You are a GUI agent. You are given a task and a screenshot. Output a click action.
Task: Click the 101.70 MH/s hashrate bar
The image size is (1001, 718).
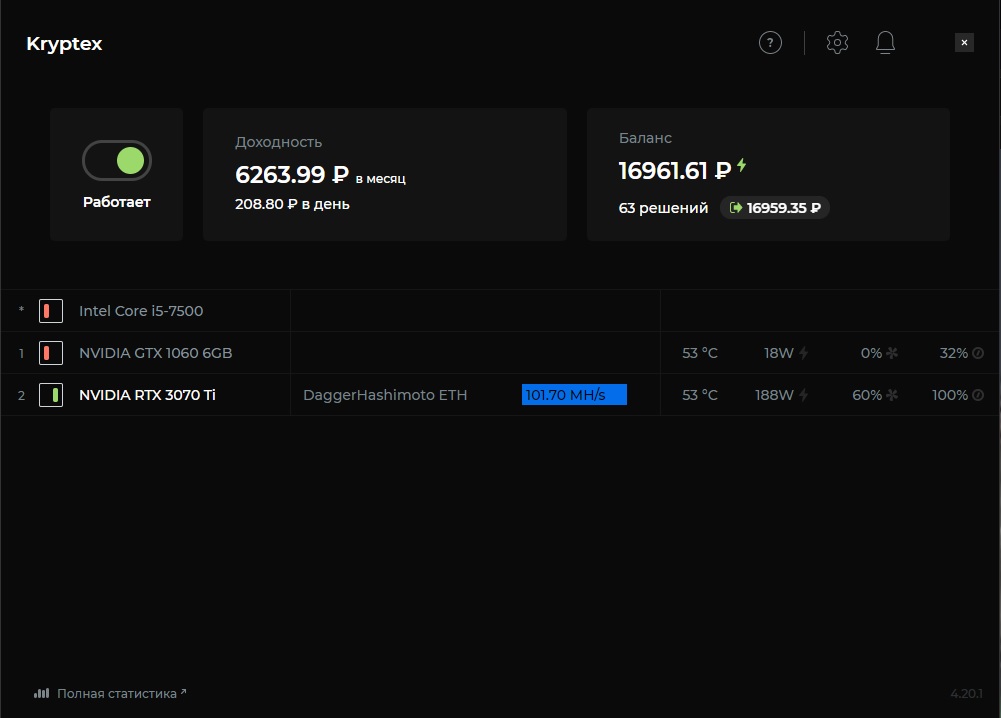click(x=574, y=394)
